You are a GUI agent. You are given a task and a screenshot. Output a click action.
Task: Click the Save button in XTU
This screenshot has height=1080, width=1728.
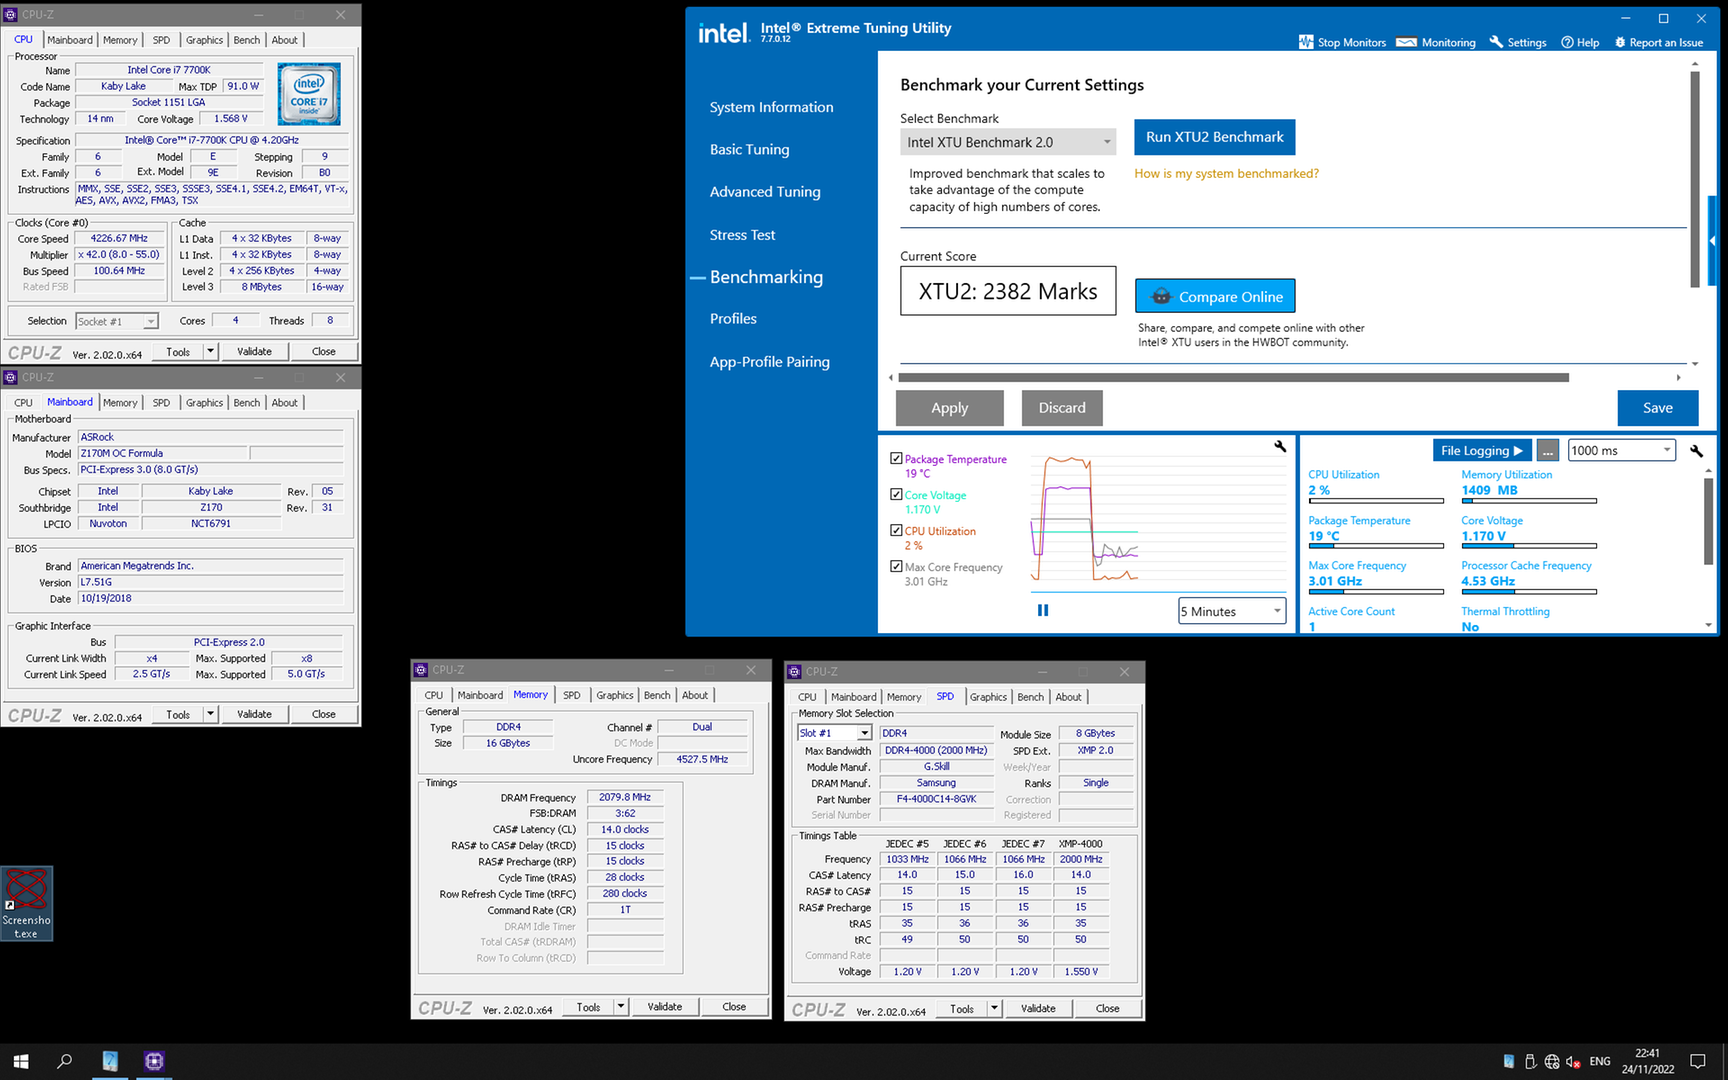[1657, 408]
